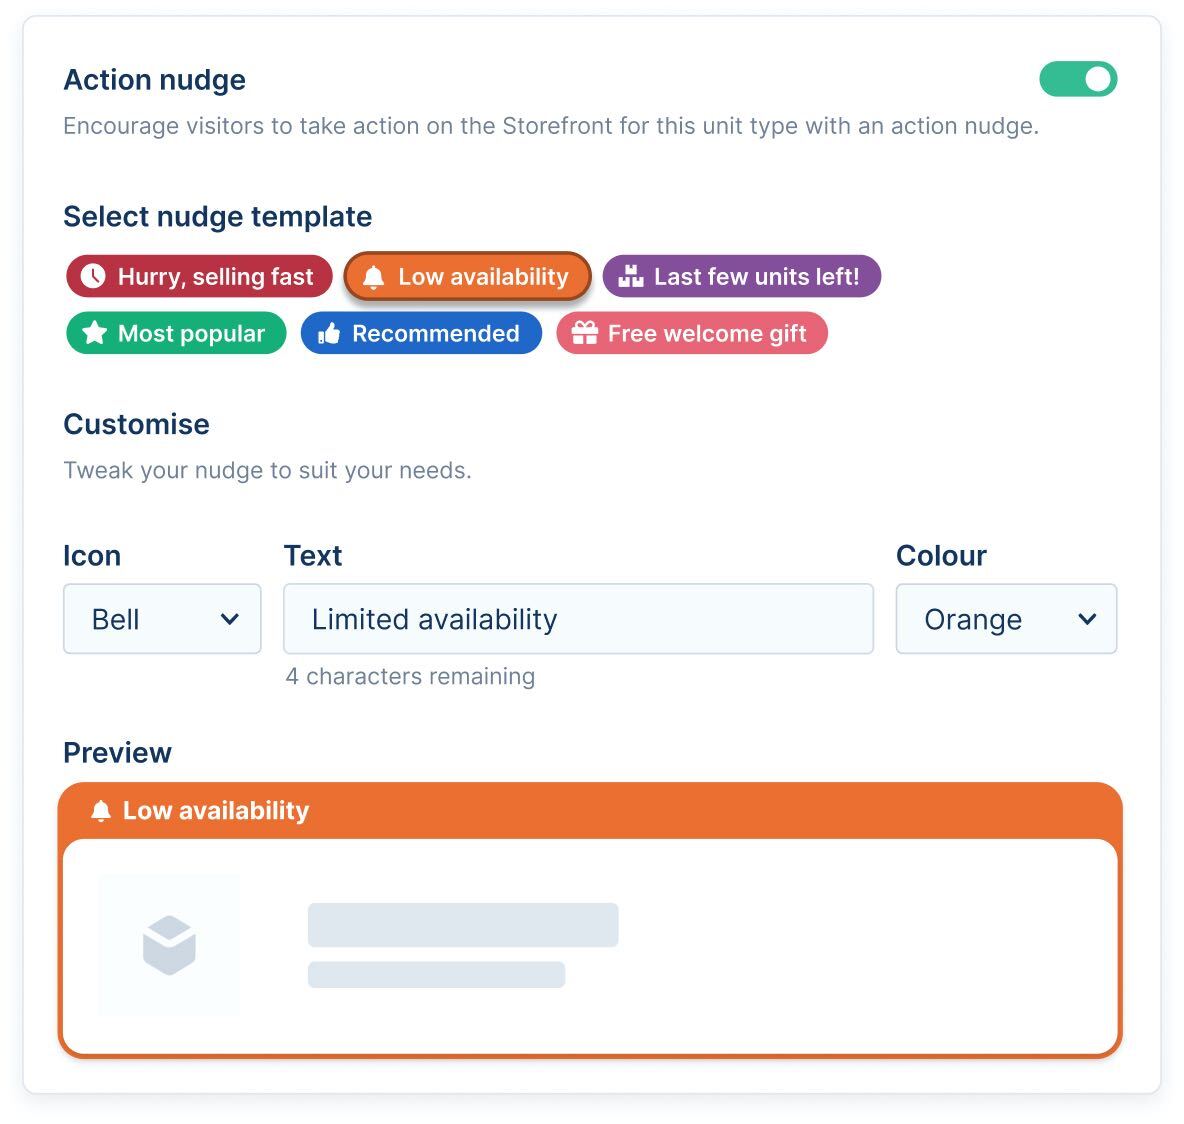Screen dimensions: 1184x1124
Task: Click the bell icon in the preview banner
Action: click(100, 810)
